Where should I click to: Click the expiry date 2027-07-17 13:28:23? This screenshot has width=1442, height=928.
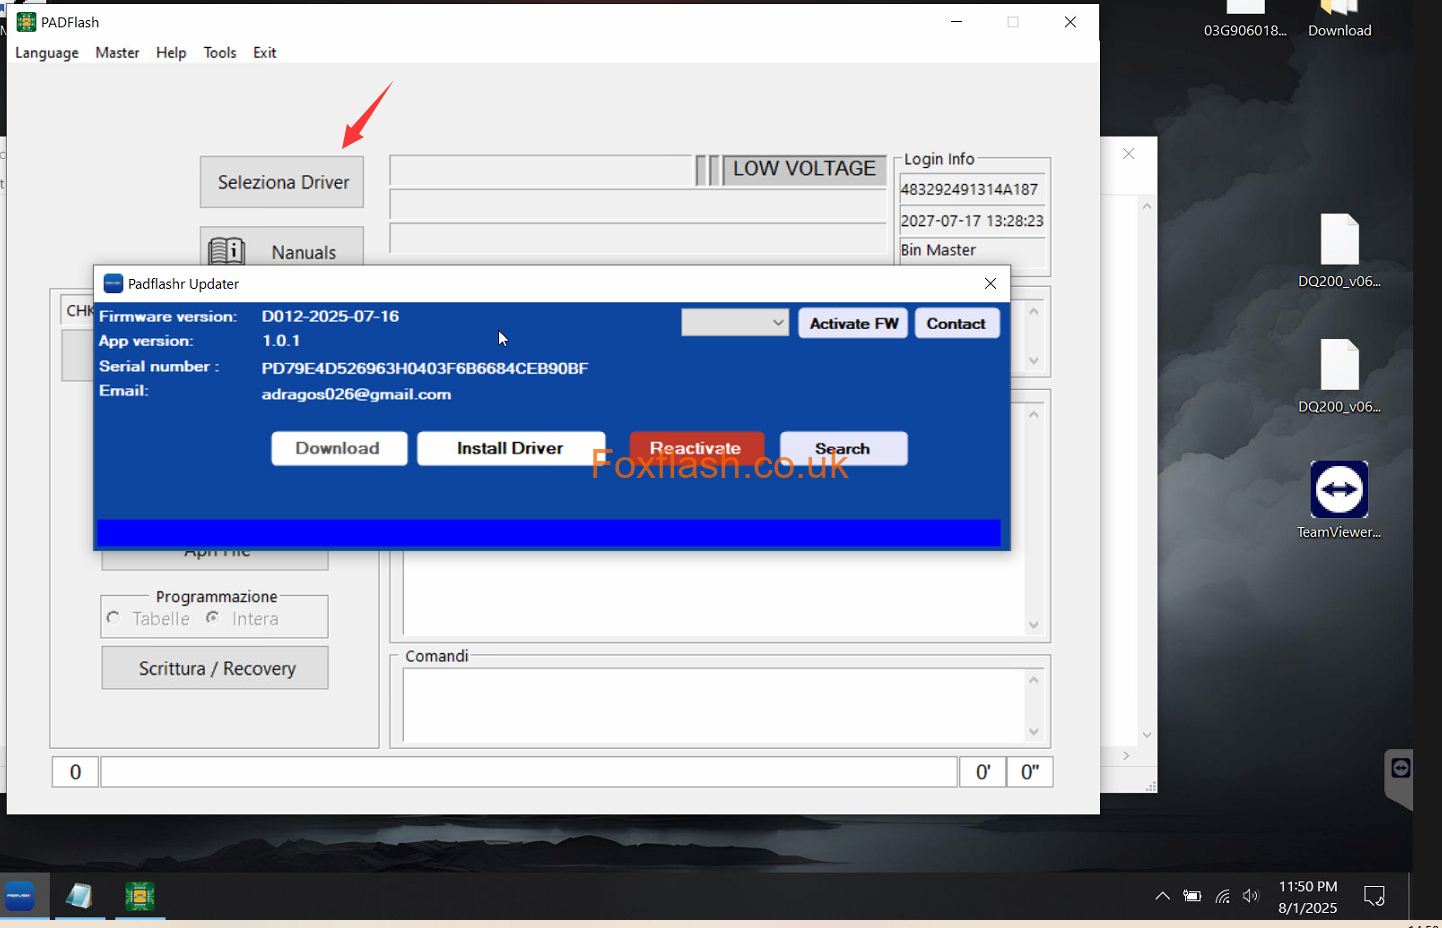pos(972,221)
